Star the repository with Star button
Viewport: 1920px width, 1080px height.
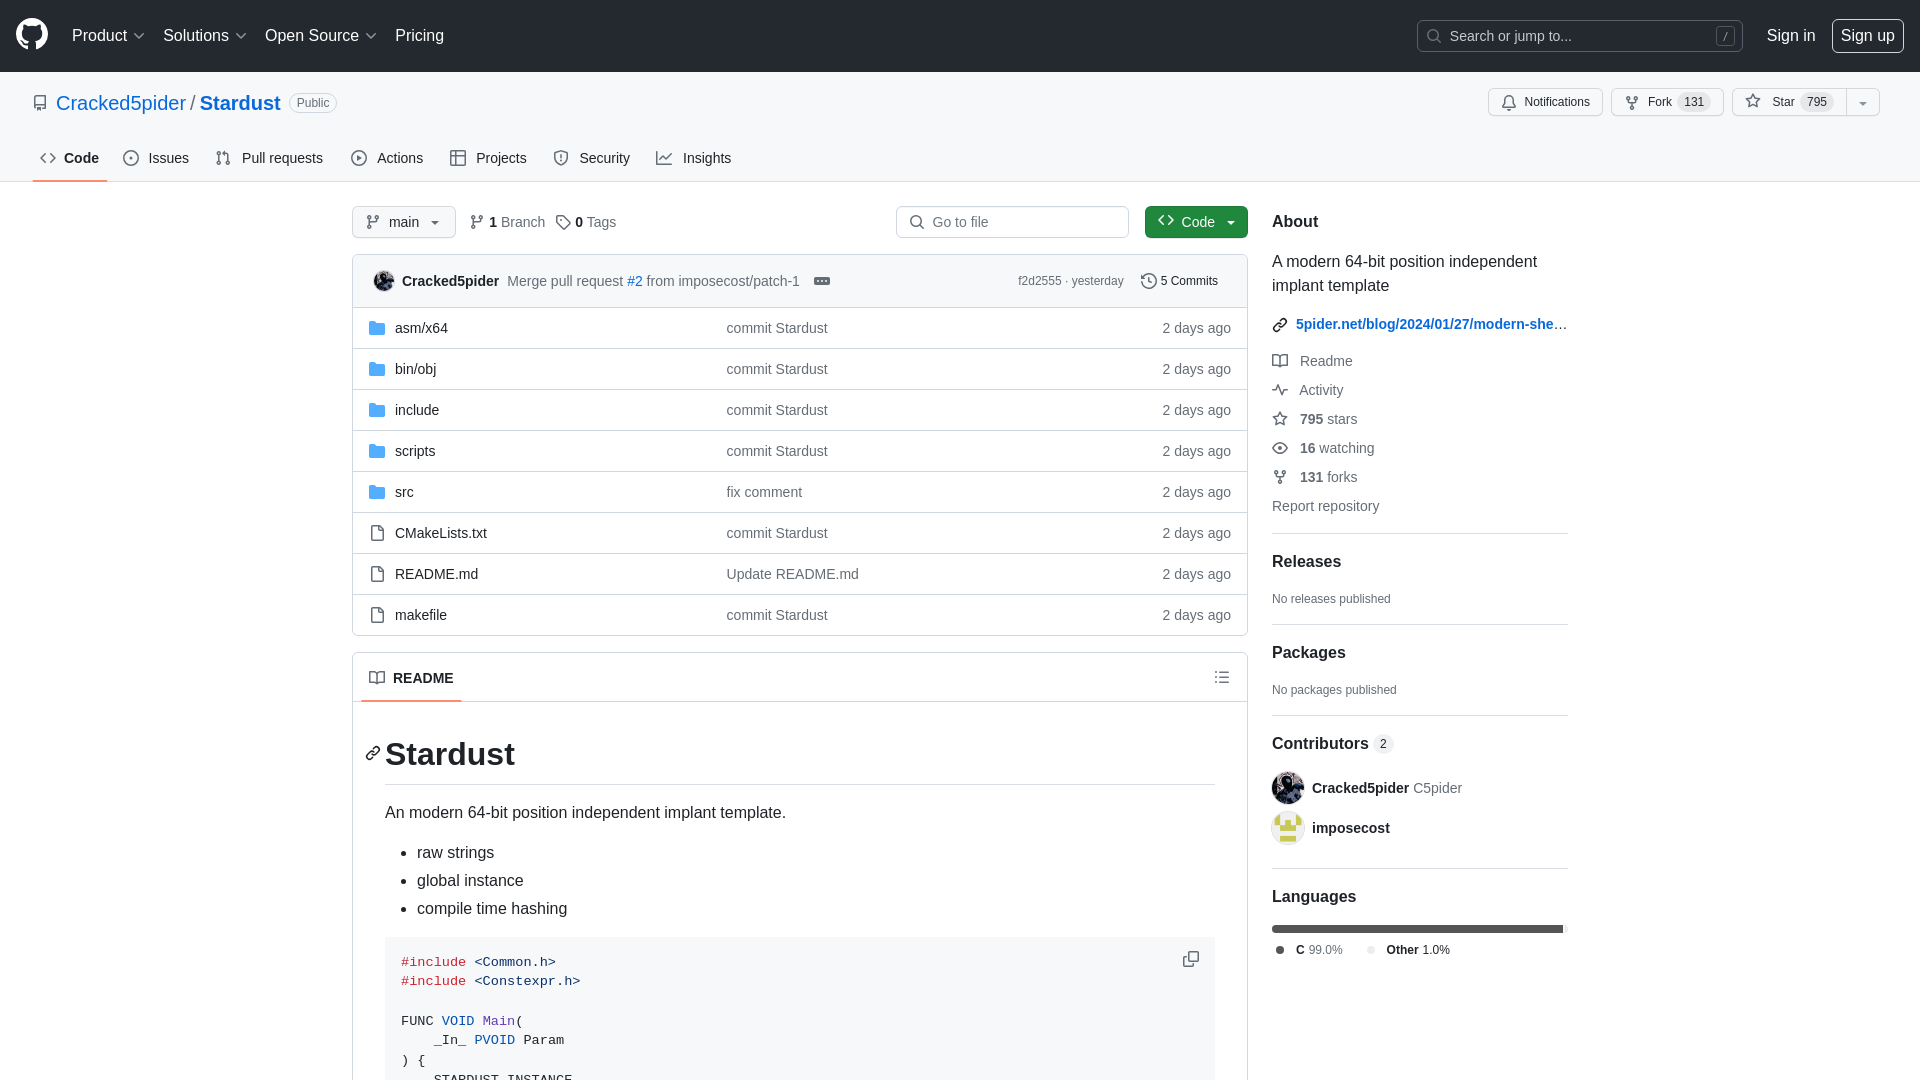(1789, 102)
